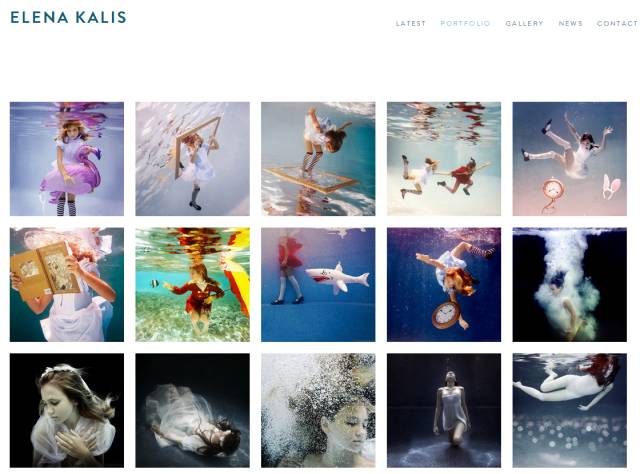Select the Portfolio navigation item
The height and width of the screenshot is (474, 640).
(x=465, y=24)
